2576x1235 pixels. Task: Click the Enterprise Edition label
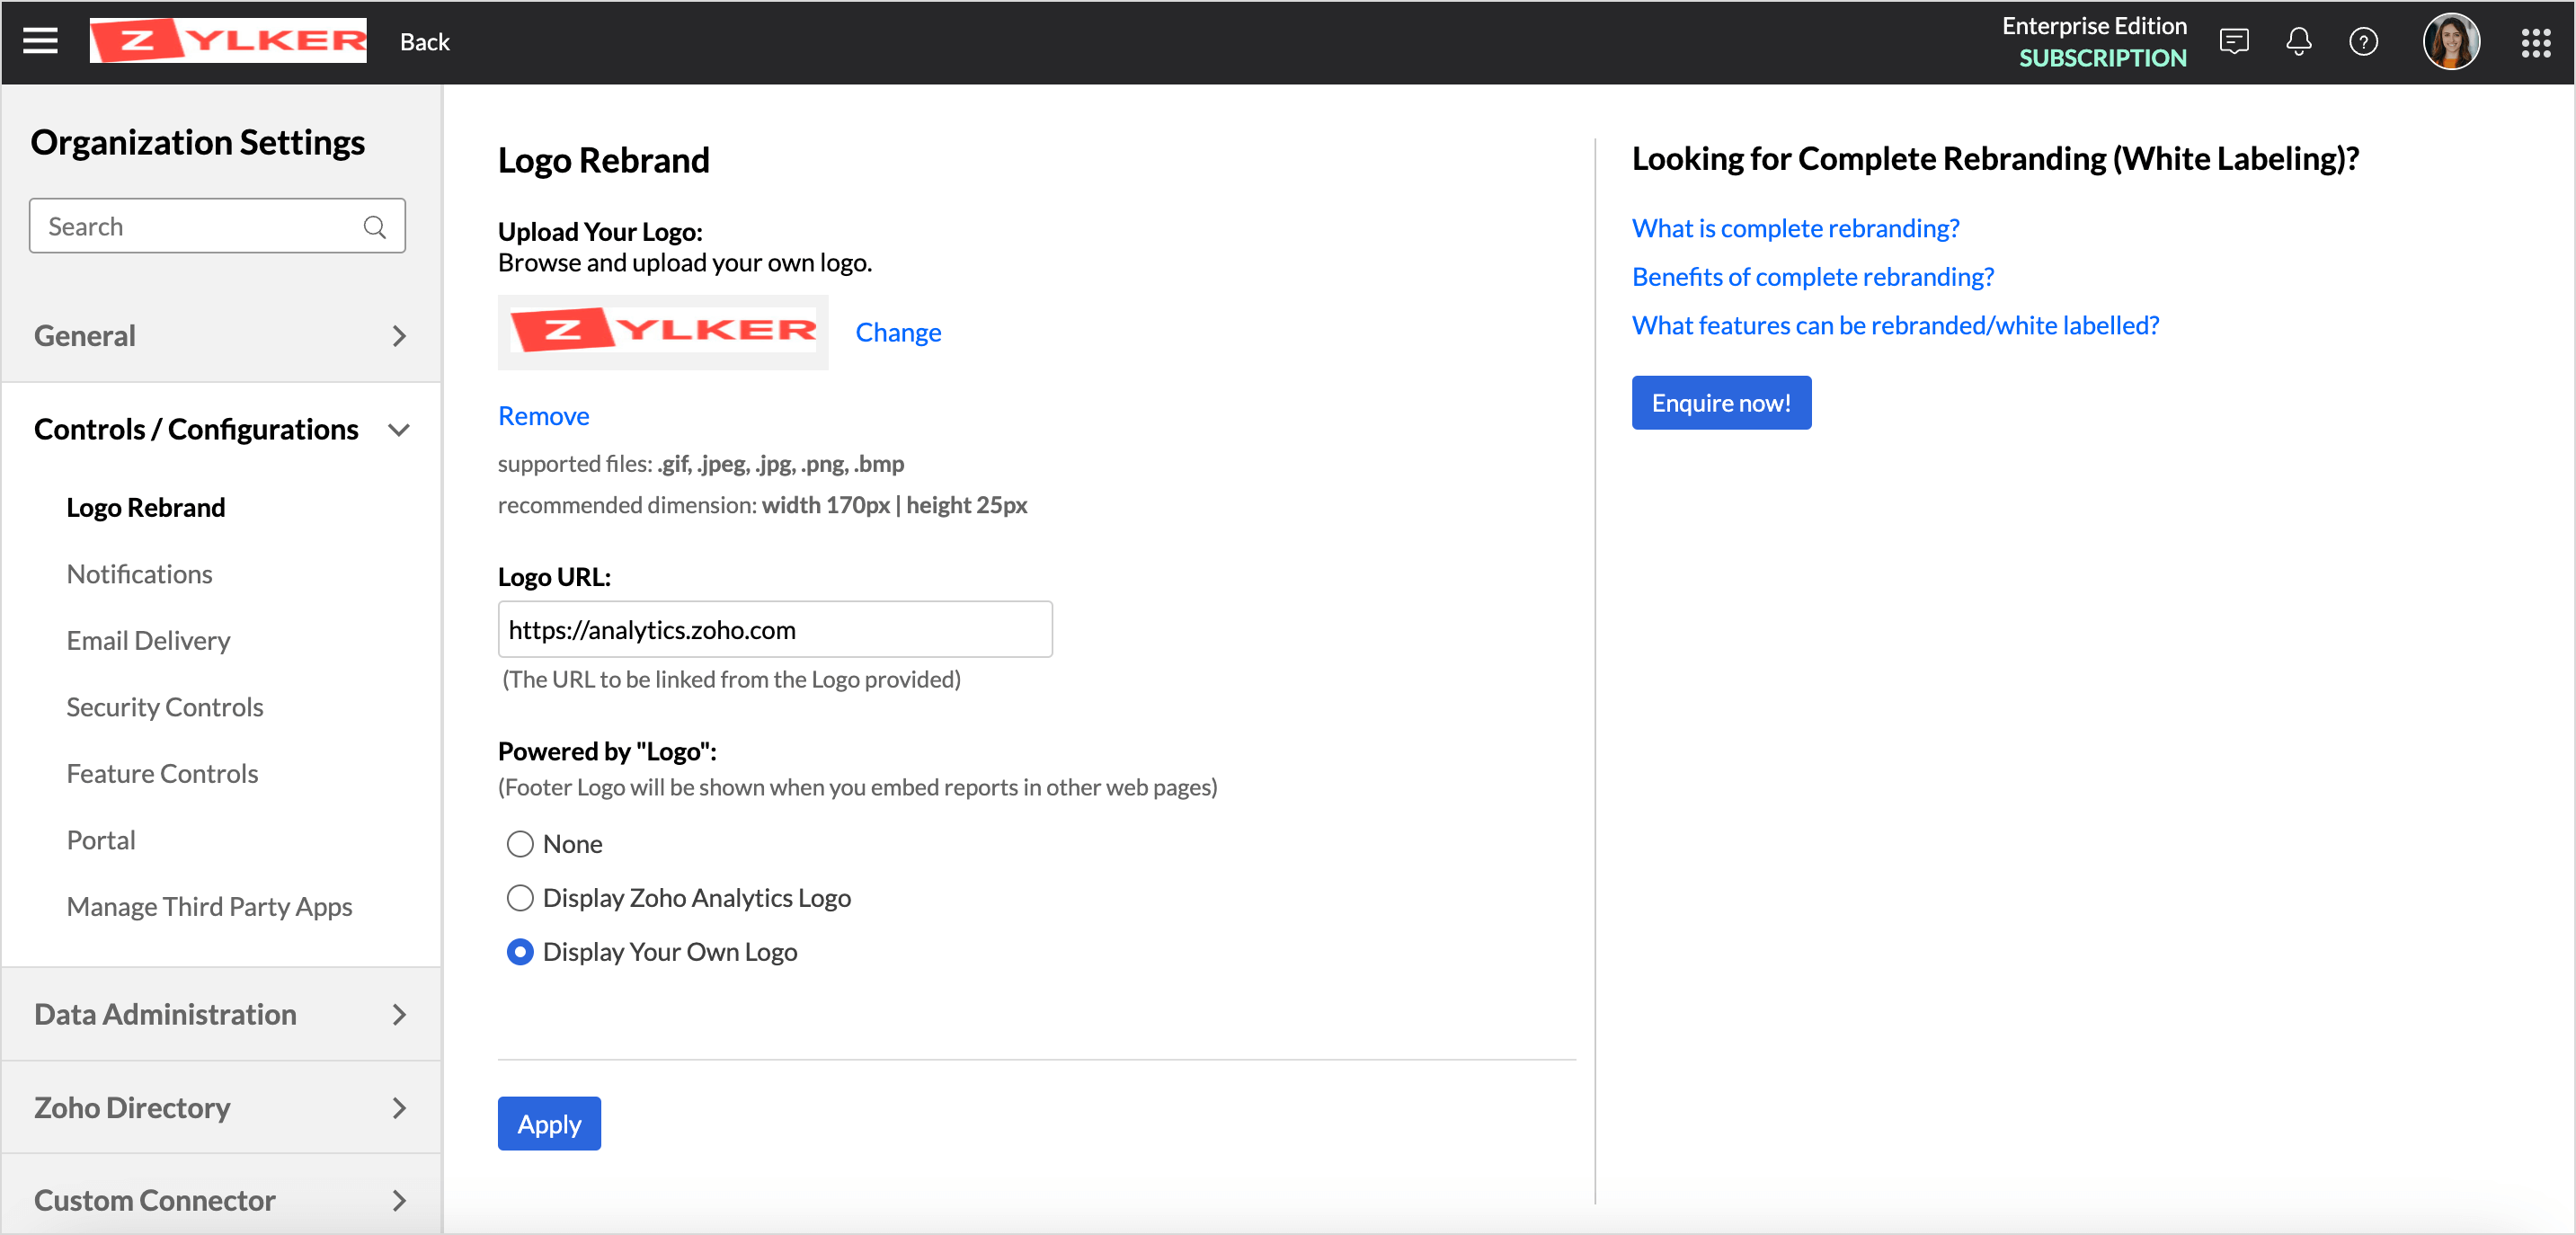[x=2094, y=26]
